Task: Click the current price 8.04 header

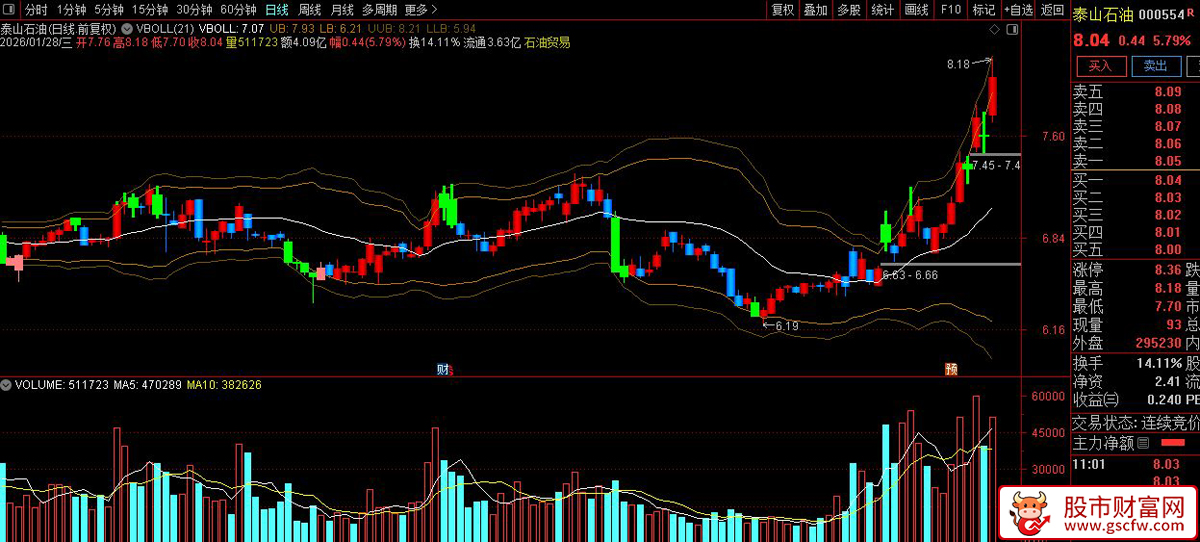Action: point(1092,41)
